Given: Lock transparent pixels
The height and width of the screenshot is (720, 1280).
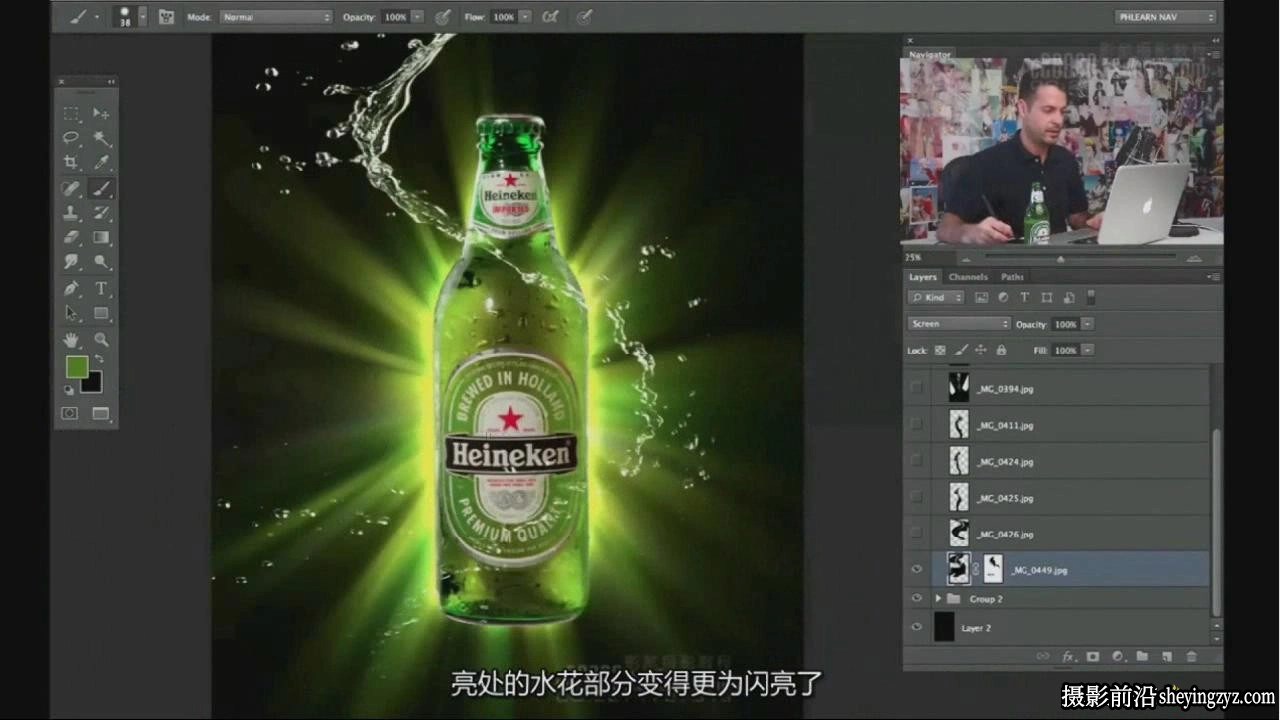Looking at the screenshot, I should tap(940, 350).
